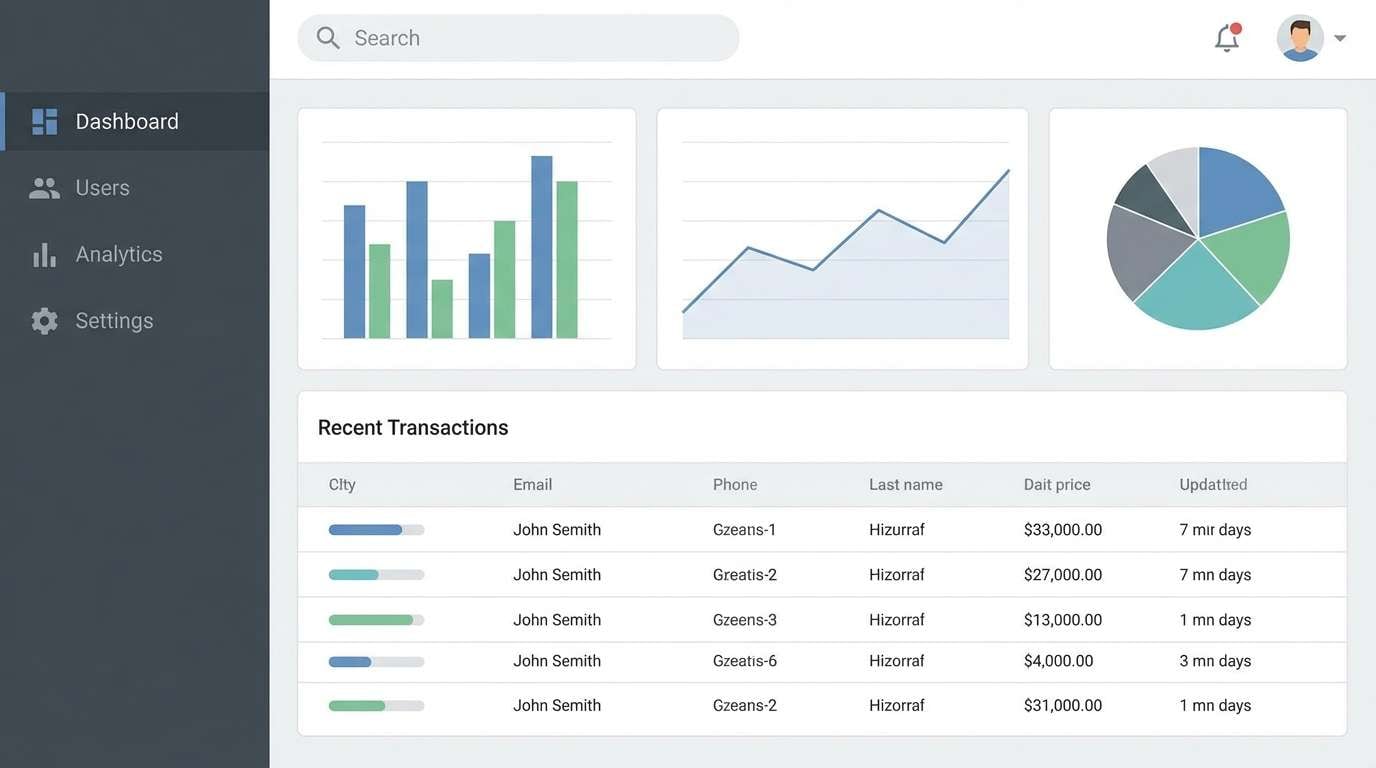Switch to the Analytics section
Screen dimensions: 1376x768
tap(119, 253)
